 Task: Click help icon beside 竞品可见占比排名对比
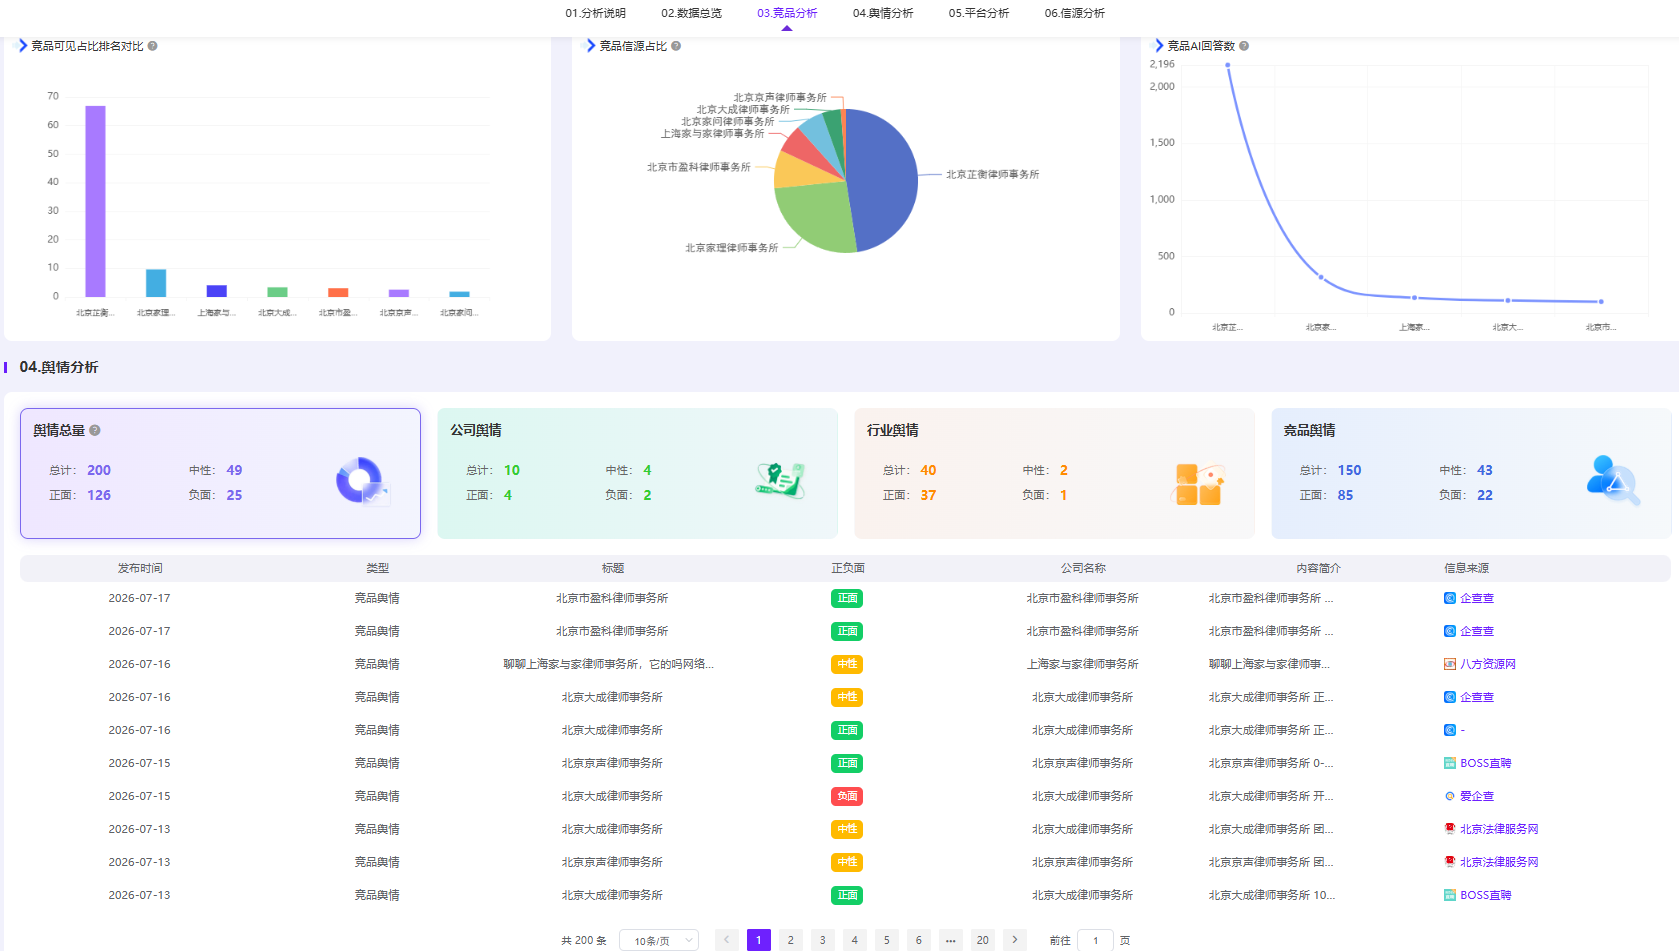point(152,46)
